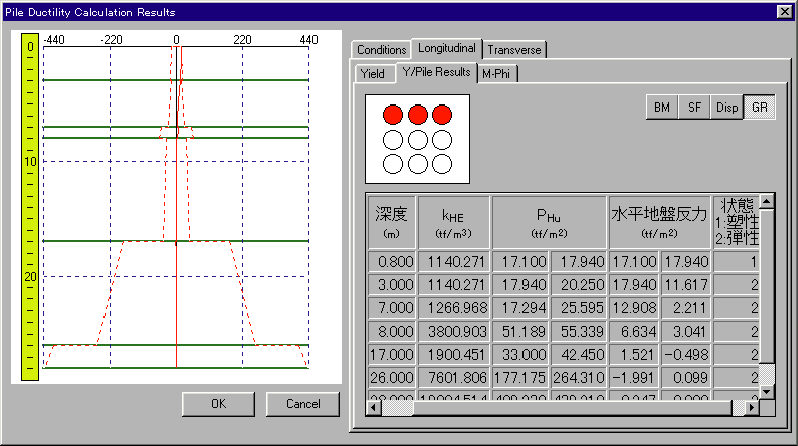
Task: Show the Disp diagram view
Action: click(x=727, y=108)
